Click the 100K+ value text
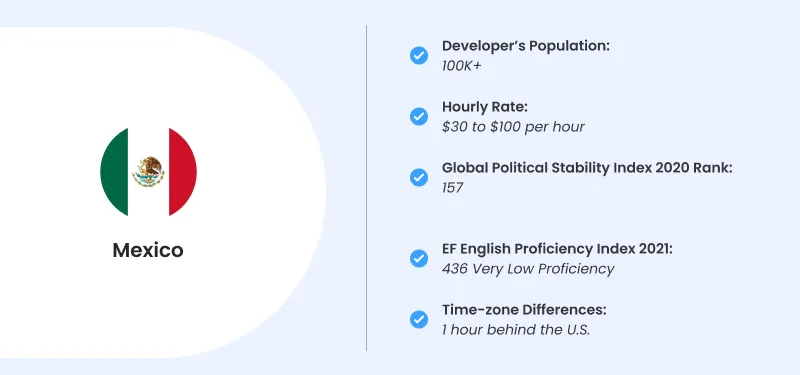 coord(461,66)
